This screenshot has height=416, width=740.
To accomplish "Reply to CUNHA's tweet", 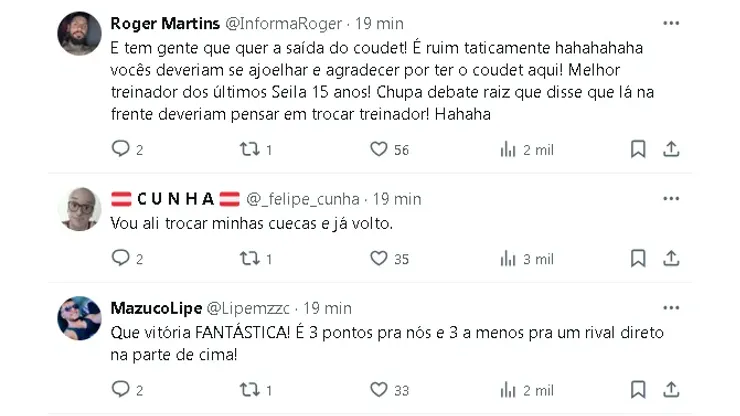I will click(120, 258).
